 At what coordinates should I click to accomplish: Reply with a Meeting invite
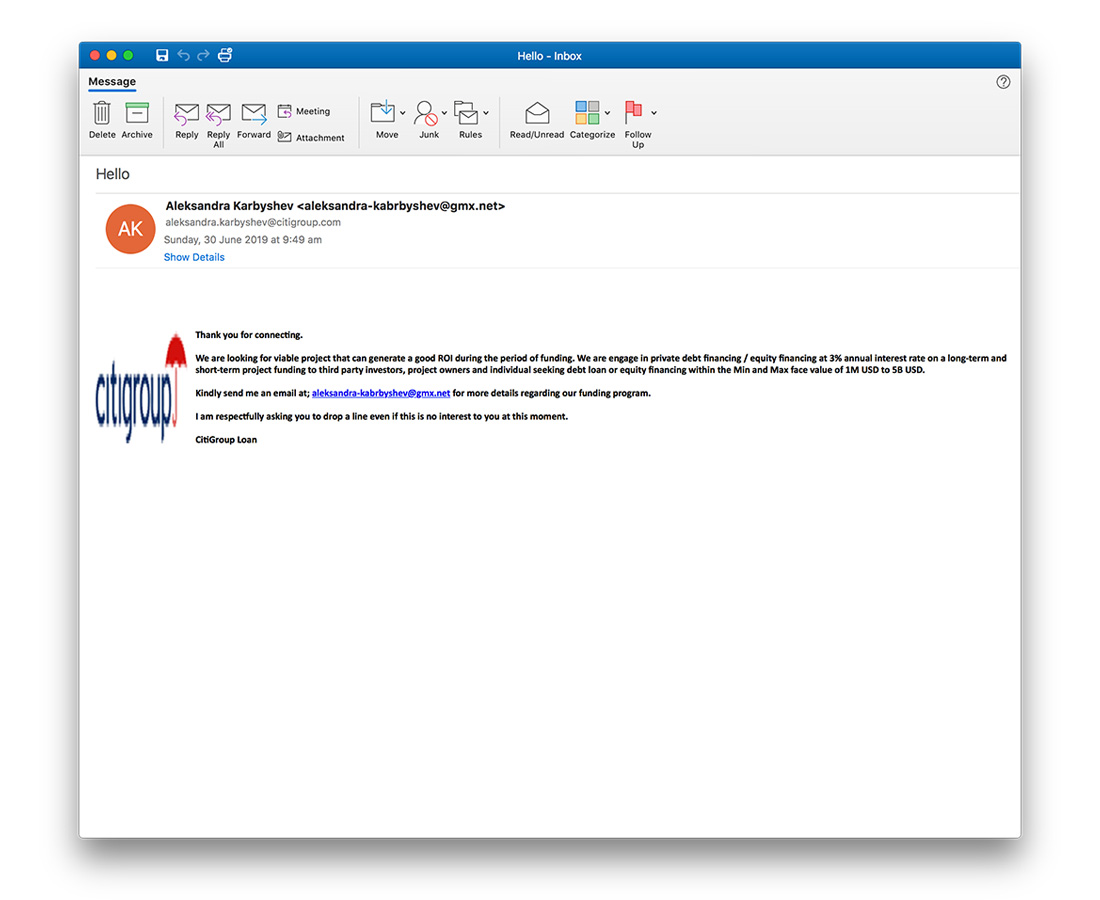click(x=304, y=111)
